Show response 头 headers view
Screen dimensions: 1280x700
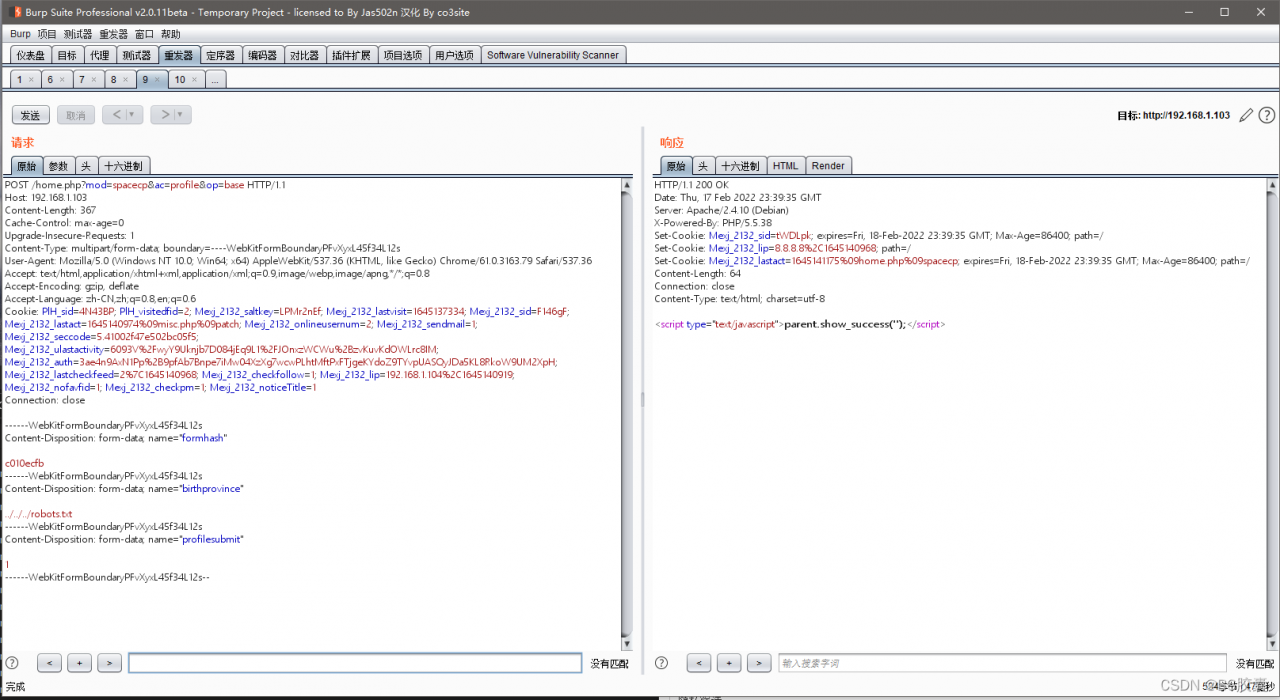(x=703, y=166)
